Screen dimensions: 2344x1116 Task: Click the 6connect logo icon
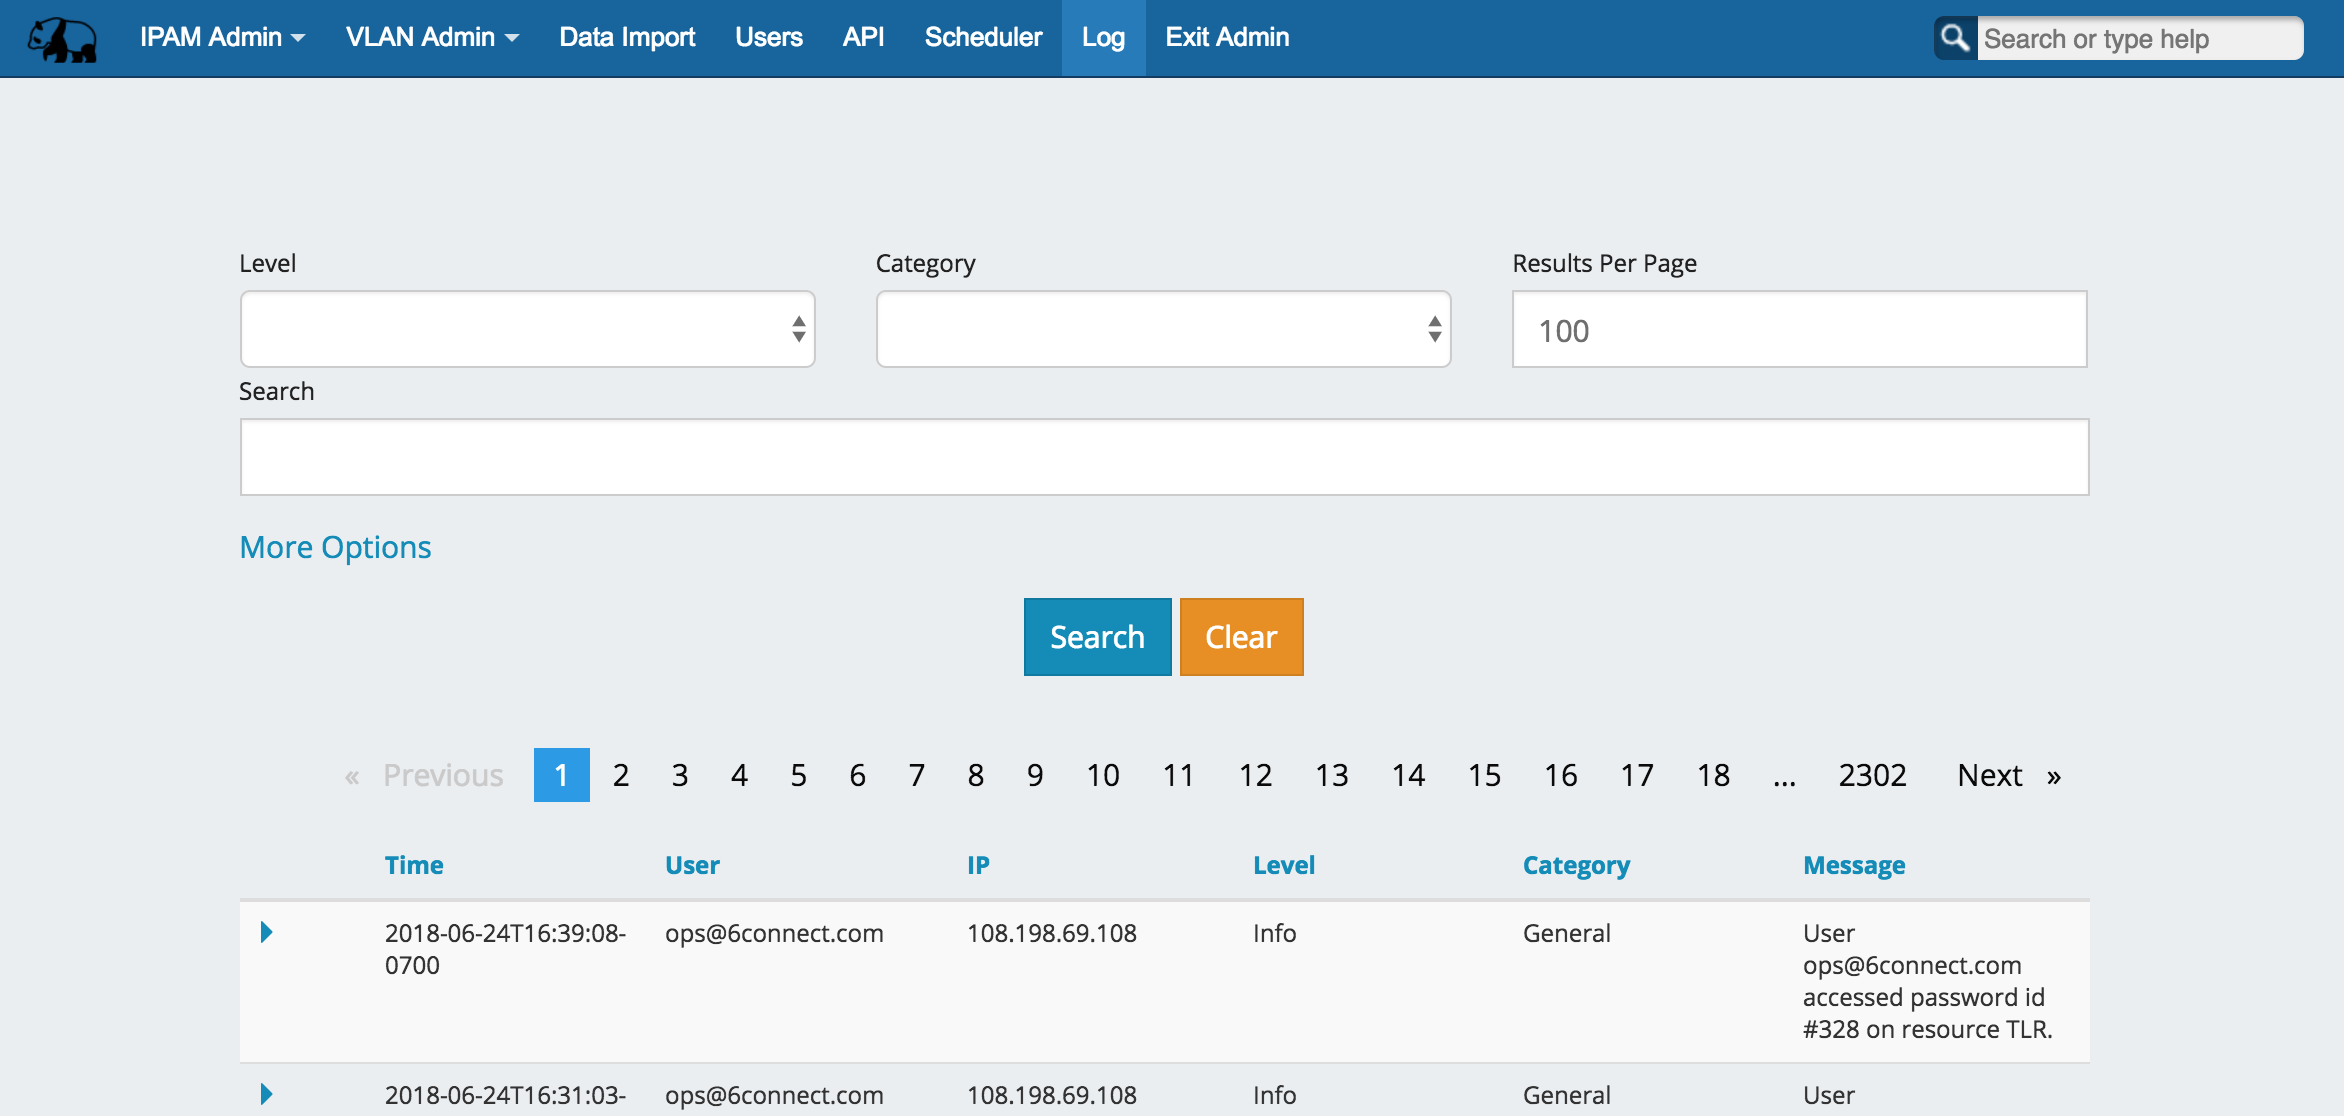[x=62, y=38]
